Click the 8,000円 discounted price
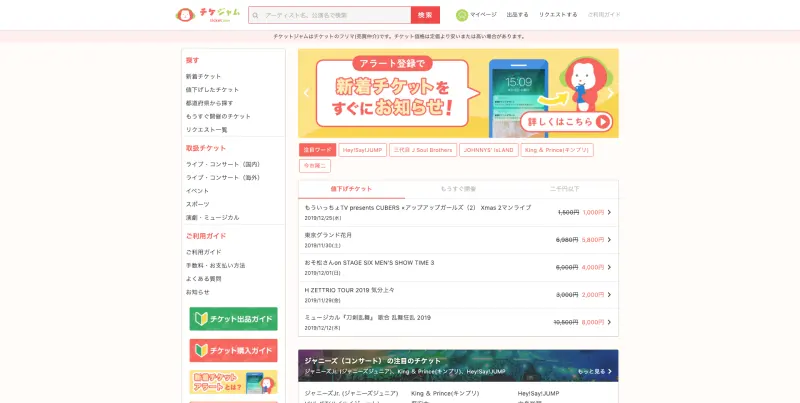Screen dimensions: 800x403 tap(593, 322)
